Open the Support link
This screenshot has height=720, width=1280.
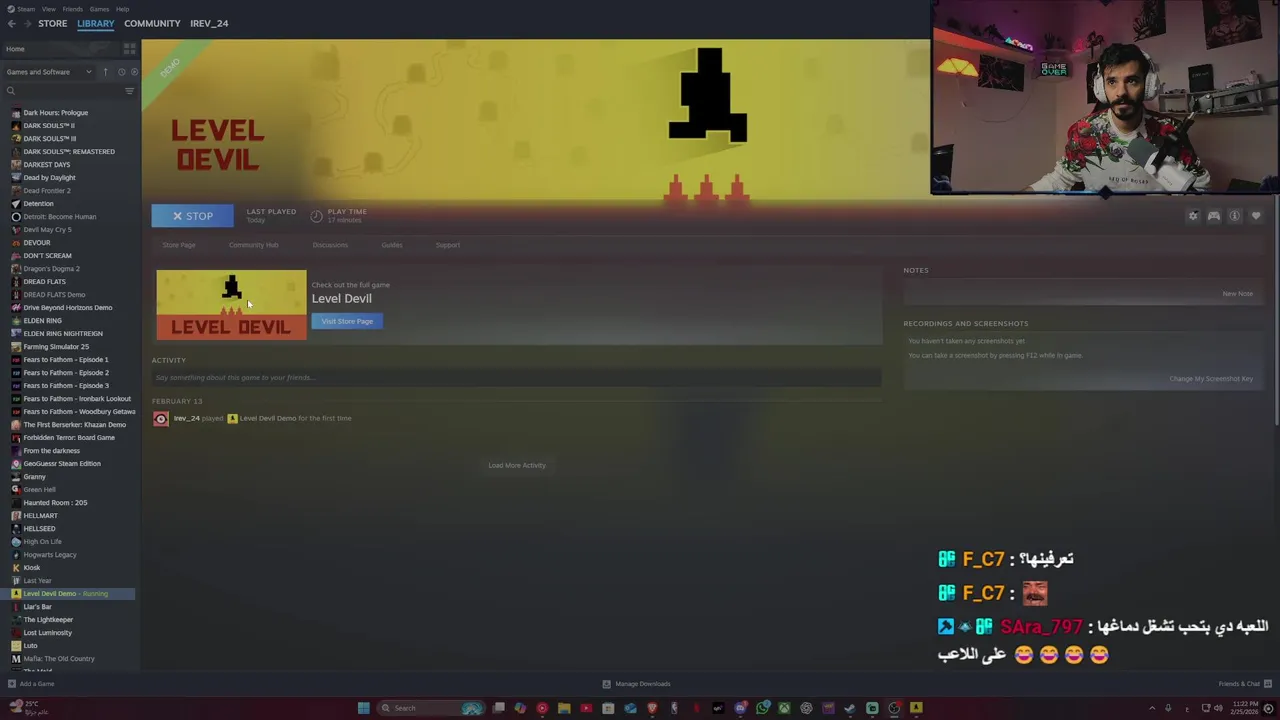coord(447,245)
